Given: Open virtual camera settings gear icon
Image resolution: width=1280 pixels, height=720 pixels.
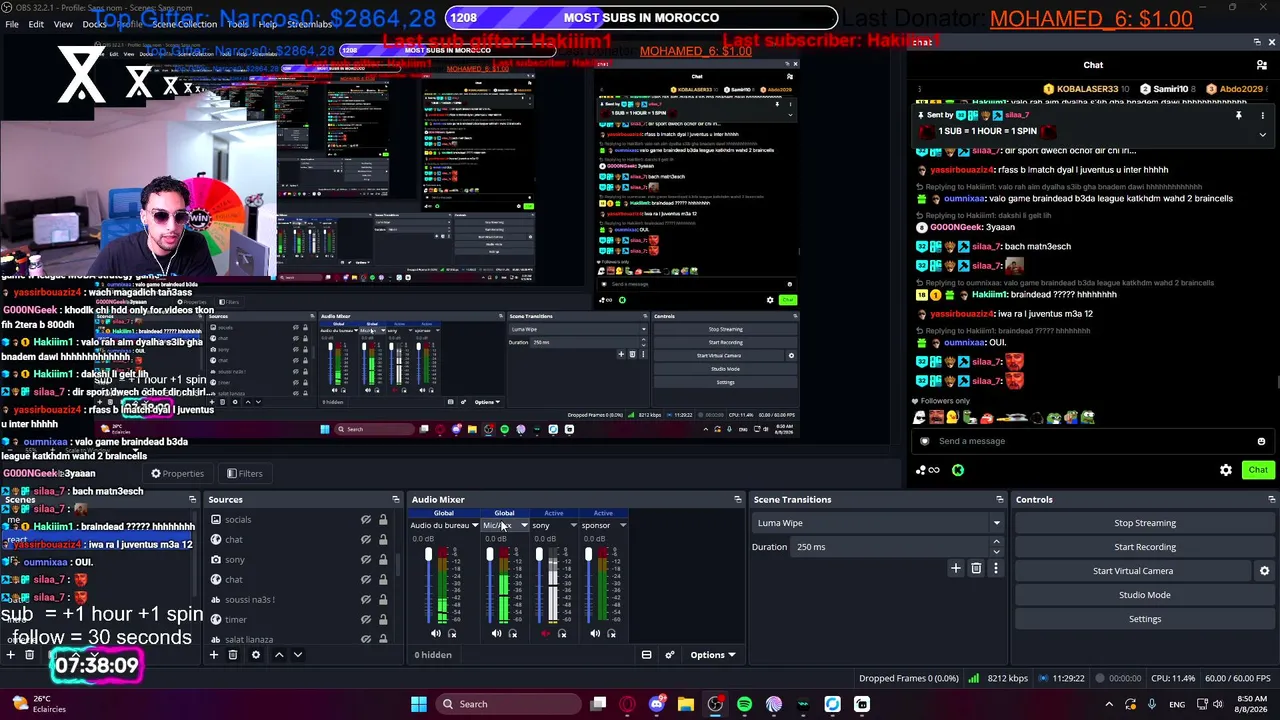Looking at the screenshot, I should coord(1264,571).
